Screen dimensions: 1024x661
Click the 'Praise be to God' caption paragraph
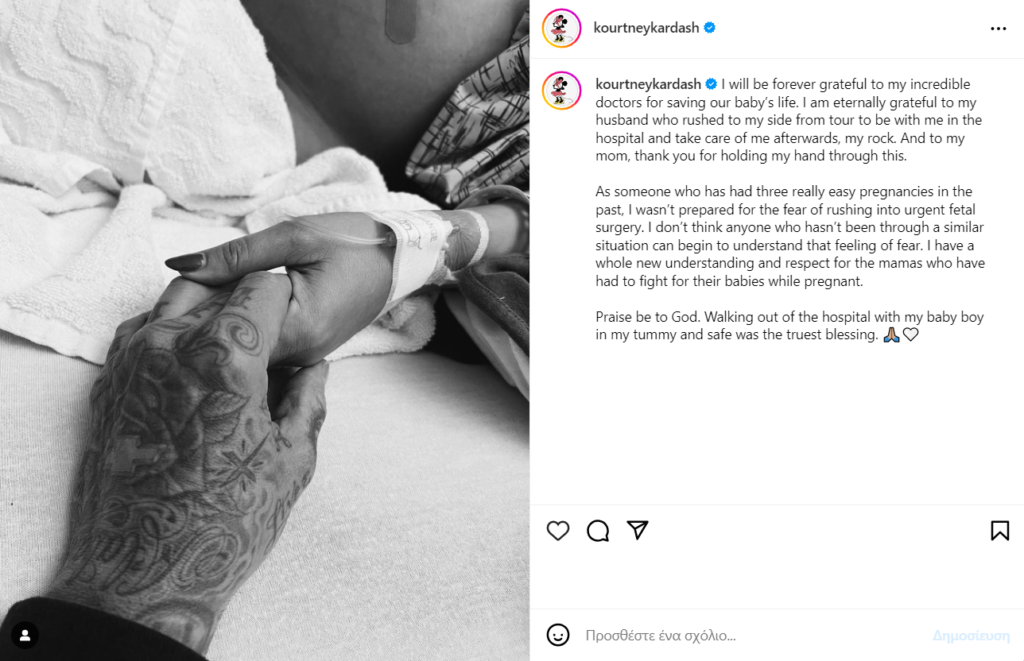tap(789, 325)
